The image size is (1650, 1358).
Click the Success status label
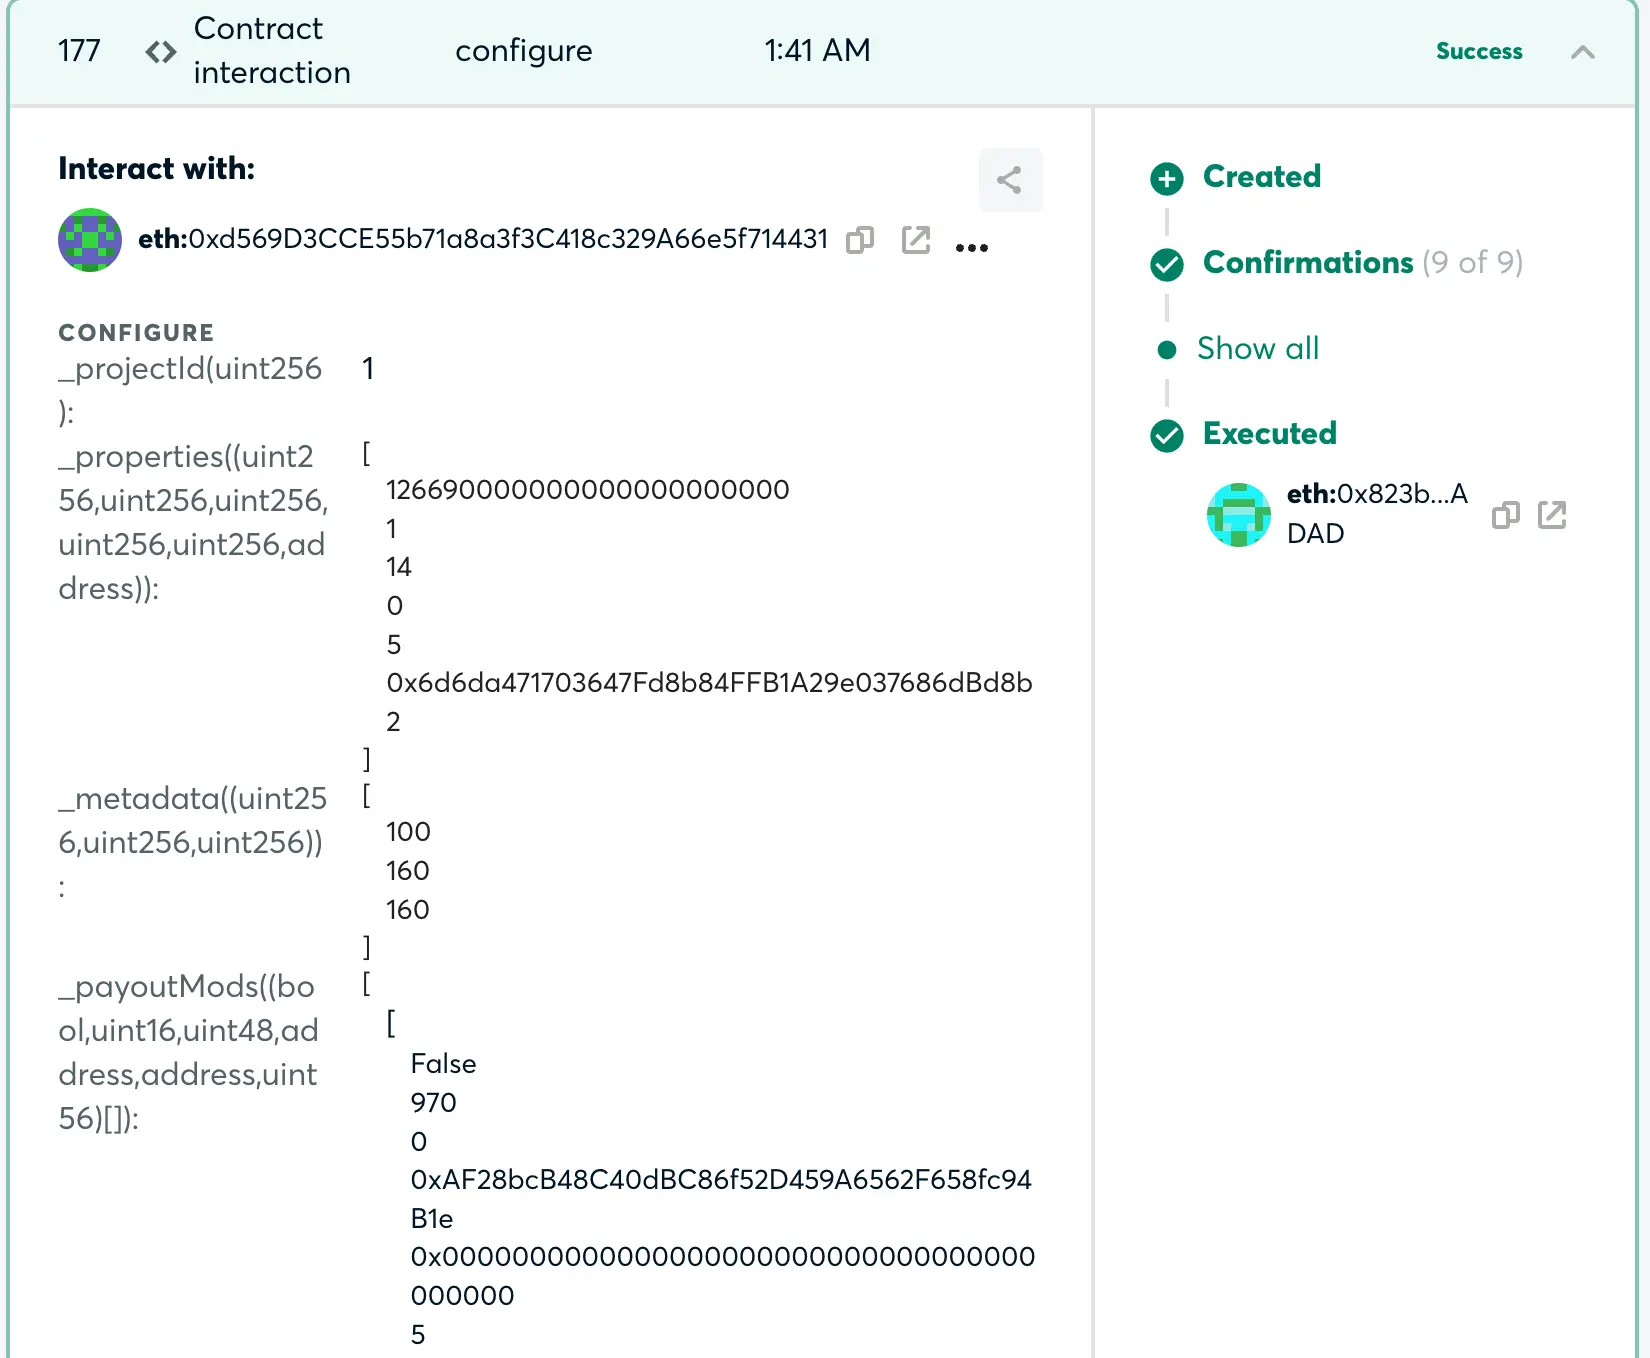click(x=1478, y=51)
